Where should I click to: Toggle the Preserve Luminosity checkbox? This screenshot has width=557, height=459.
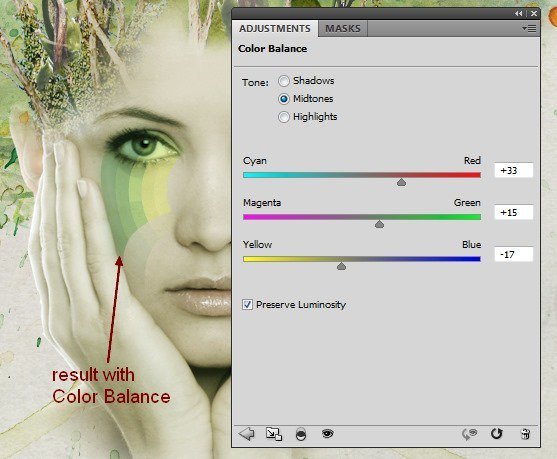pyautogui.click(x=247, y=305)
